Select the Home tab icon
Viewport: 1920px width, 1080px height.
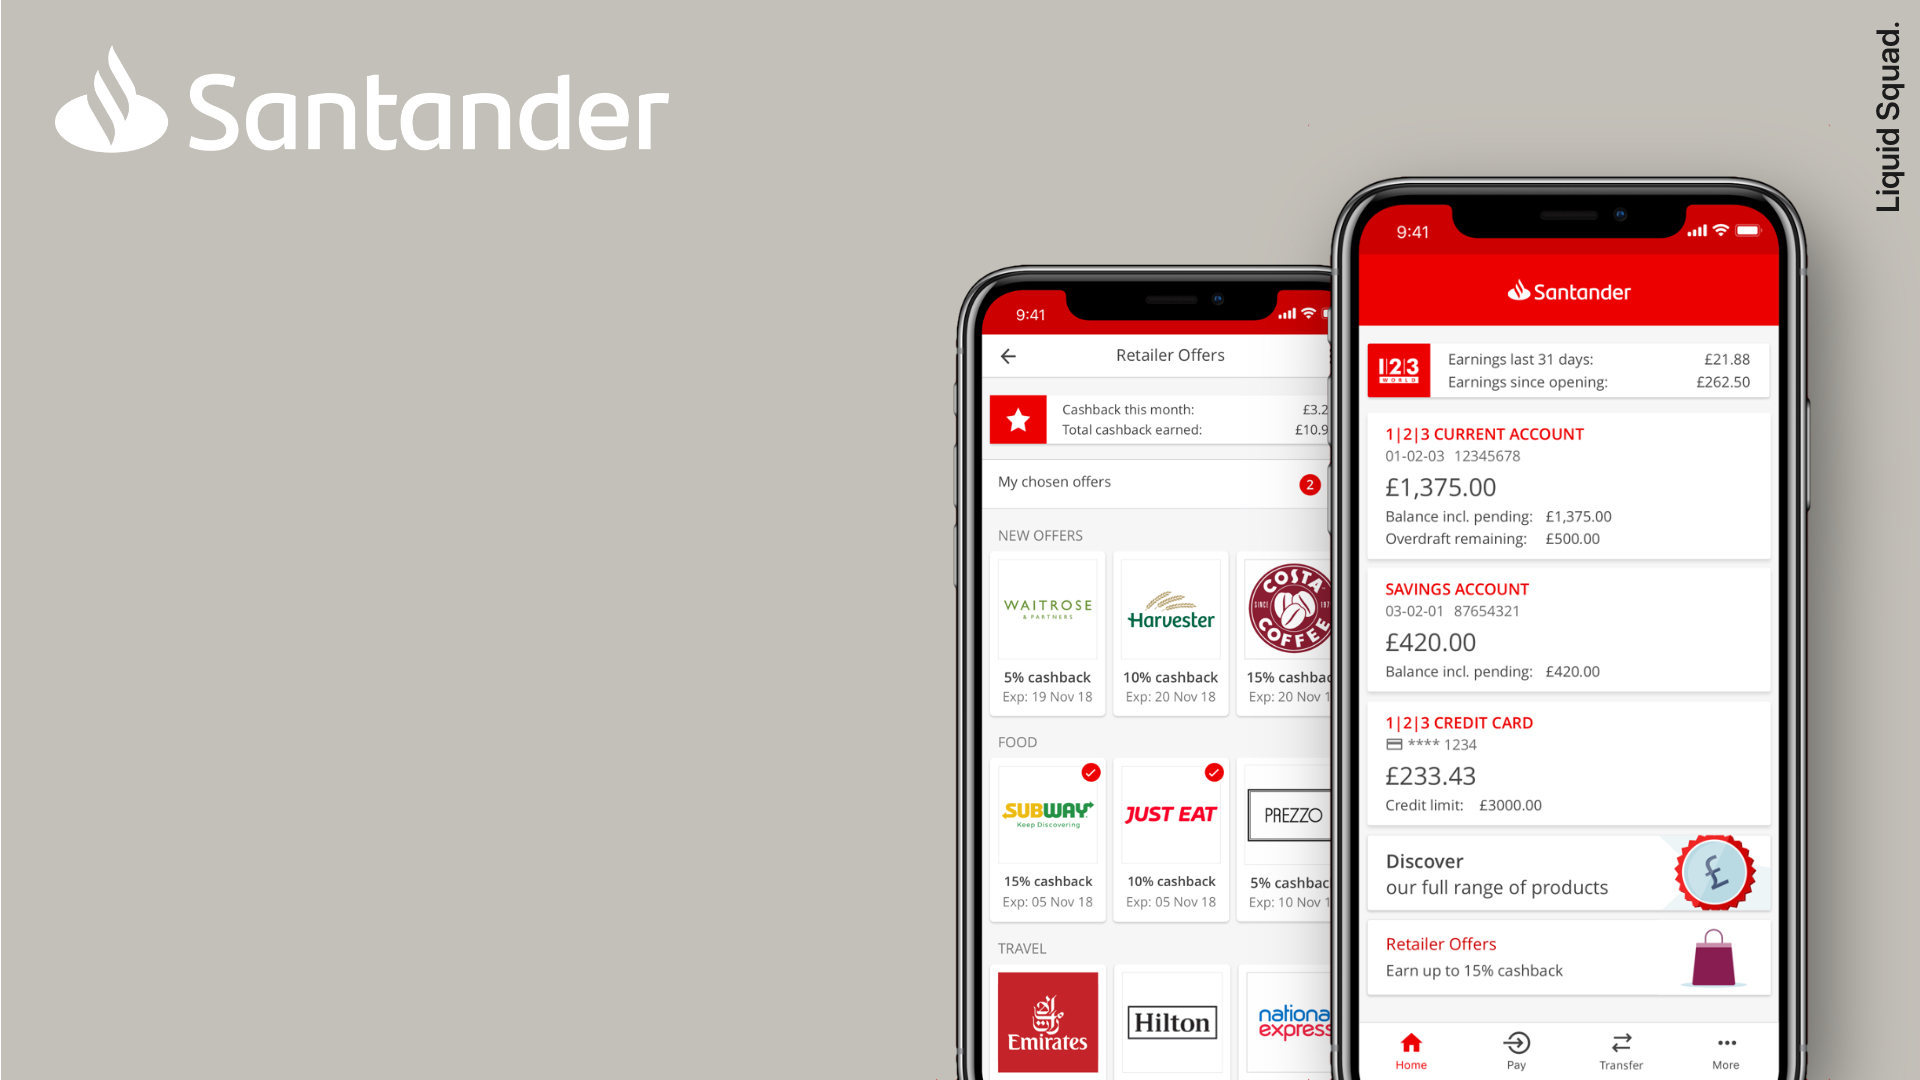[x=1412, y=1042]
